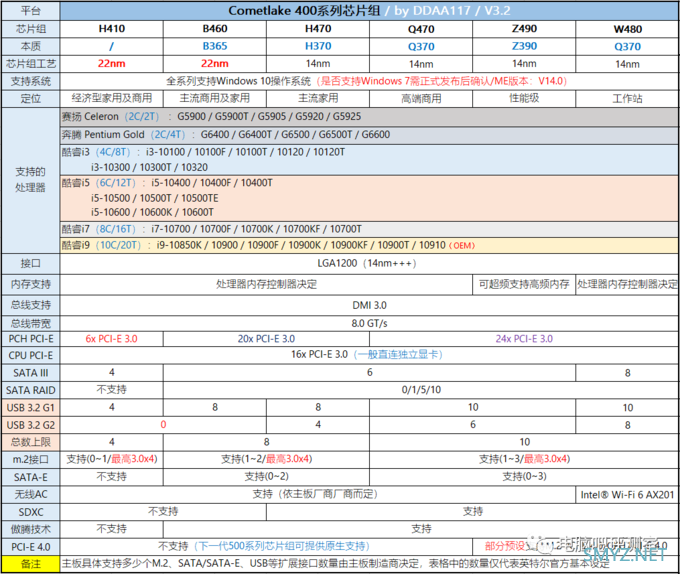Click the Q470 chipset column header
680x574 pixels.
pos(421,29)
